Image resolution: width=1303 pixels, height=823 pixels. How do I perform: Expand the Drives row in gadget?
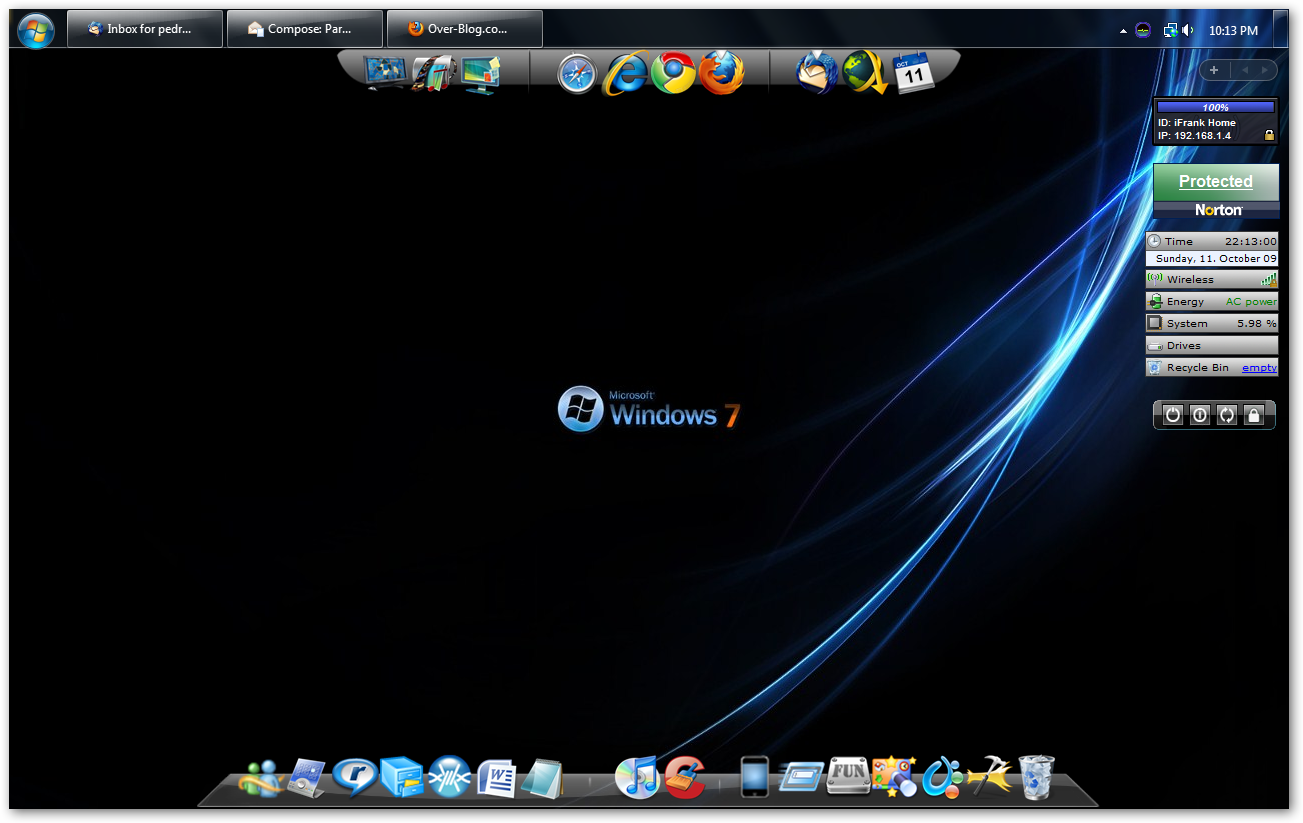(x=1212, y=345)
